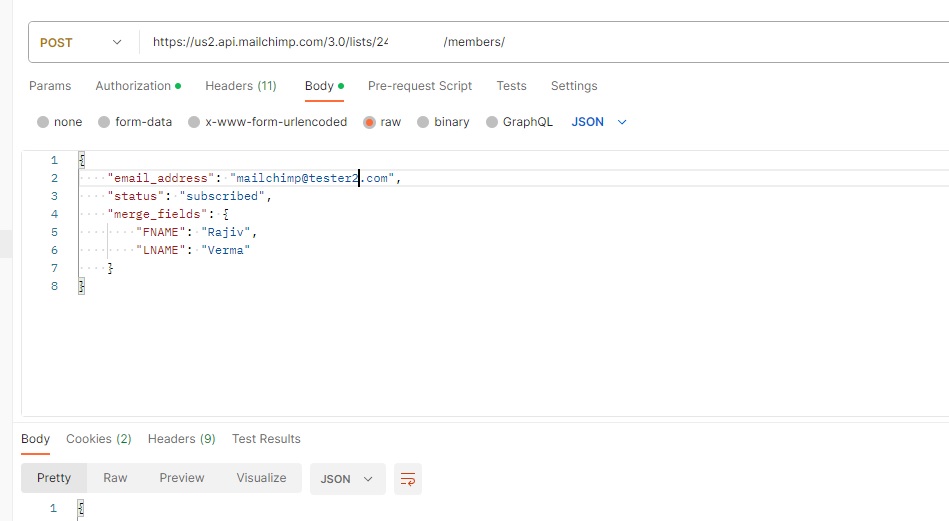Open the POST method dropdown
Viewport: 949px width, 521px height.
[80, 42]
